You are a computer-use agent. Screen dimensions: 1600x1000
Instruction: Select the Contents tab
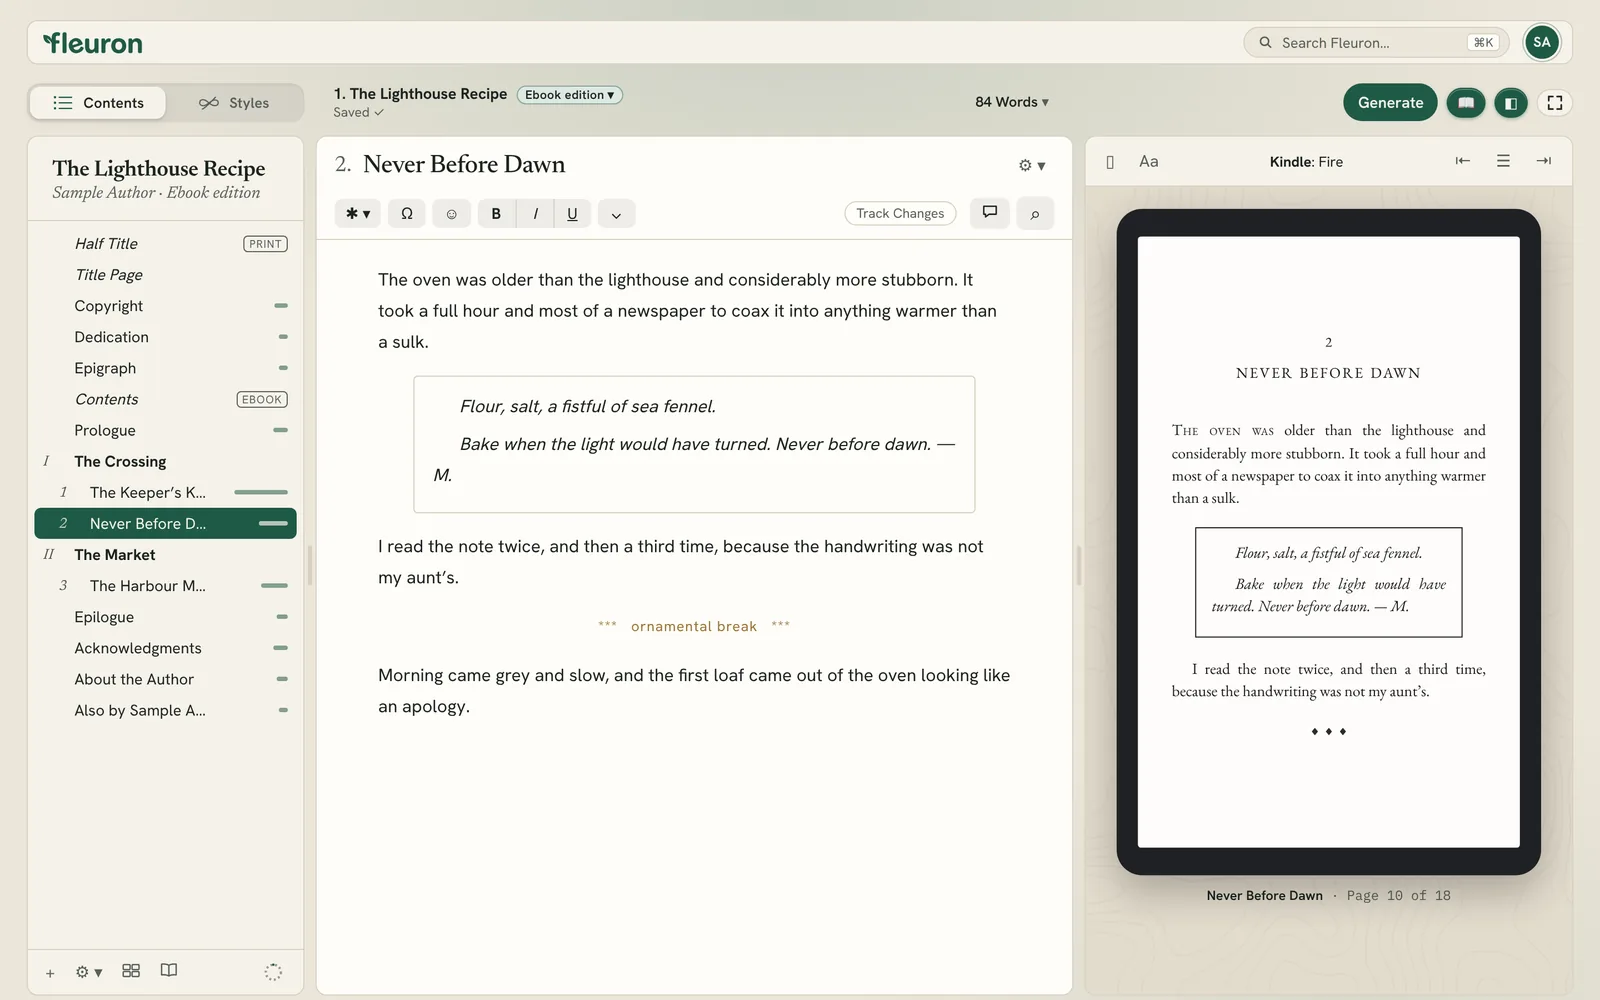coord(98,102)
